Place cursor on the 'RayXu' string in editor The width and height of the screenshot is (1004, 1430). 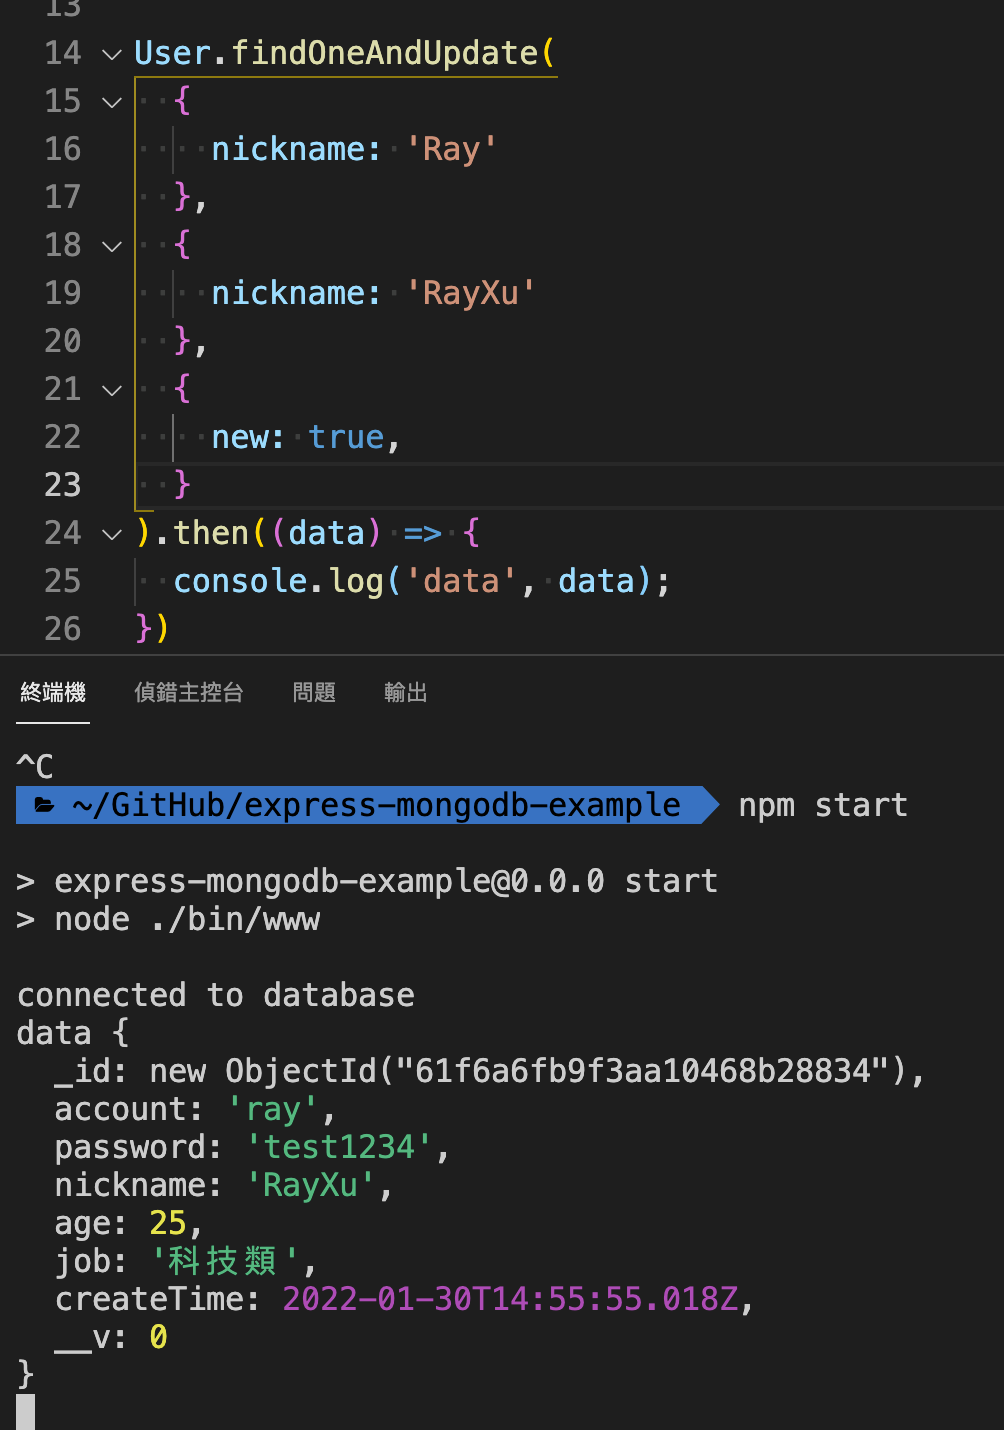pos(470,293)
